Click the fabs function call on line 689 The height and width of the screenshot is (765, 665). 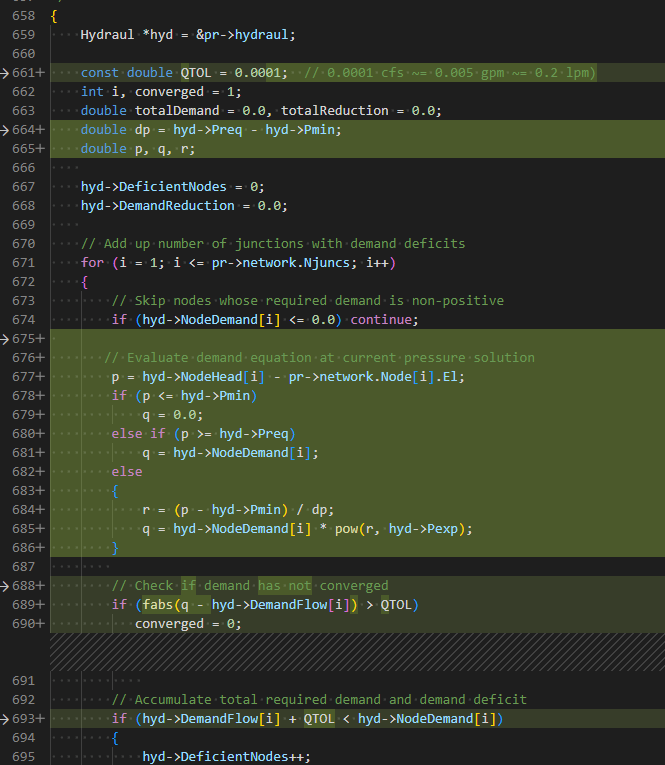click(158, 605)
